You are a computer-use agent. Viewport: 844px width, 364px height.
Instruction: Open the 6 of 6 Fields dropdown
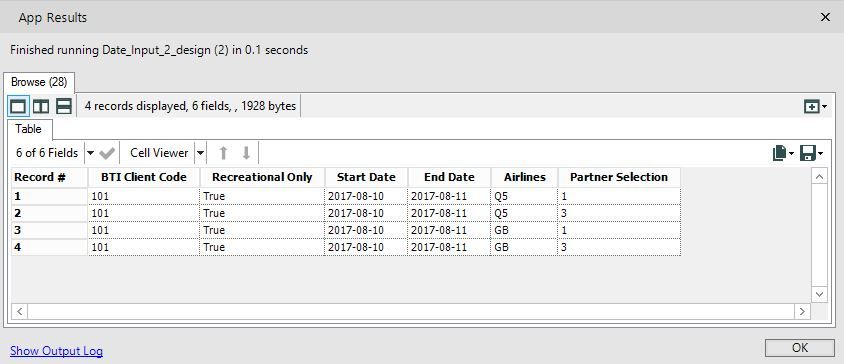90,153
